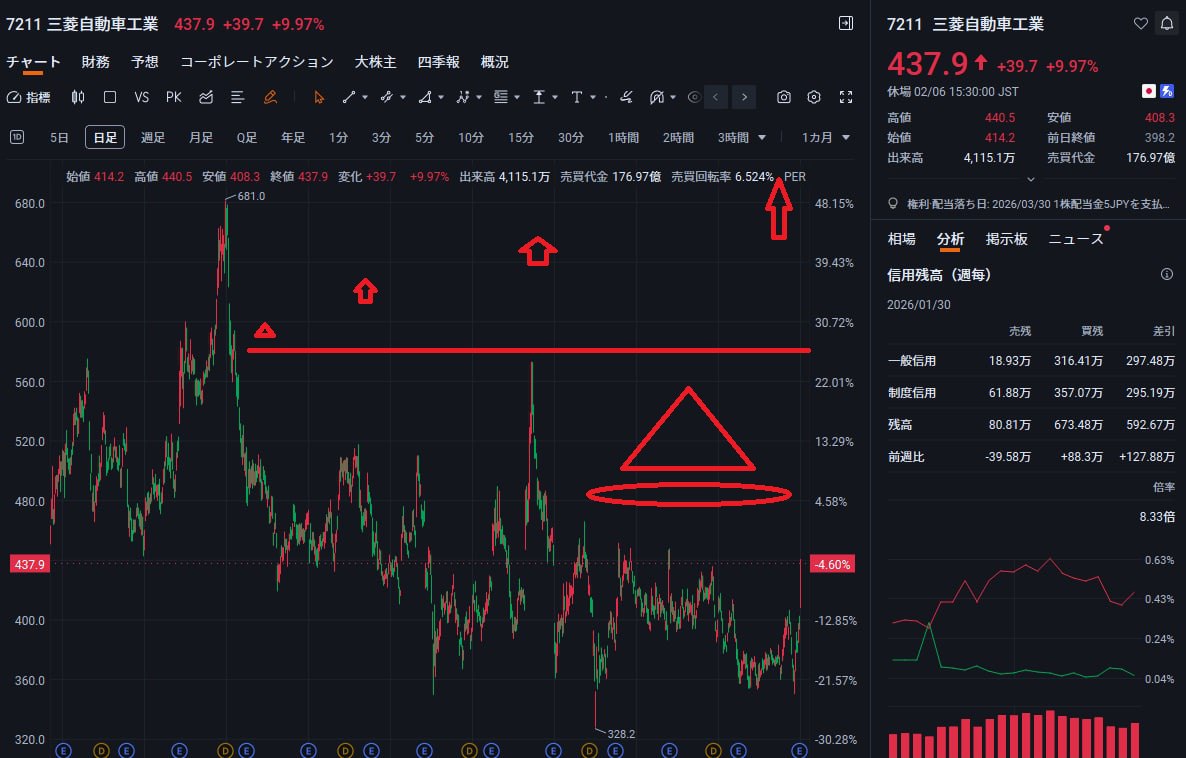Expand quote details chevron below 出来高

coord(1030,180)
